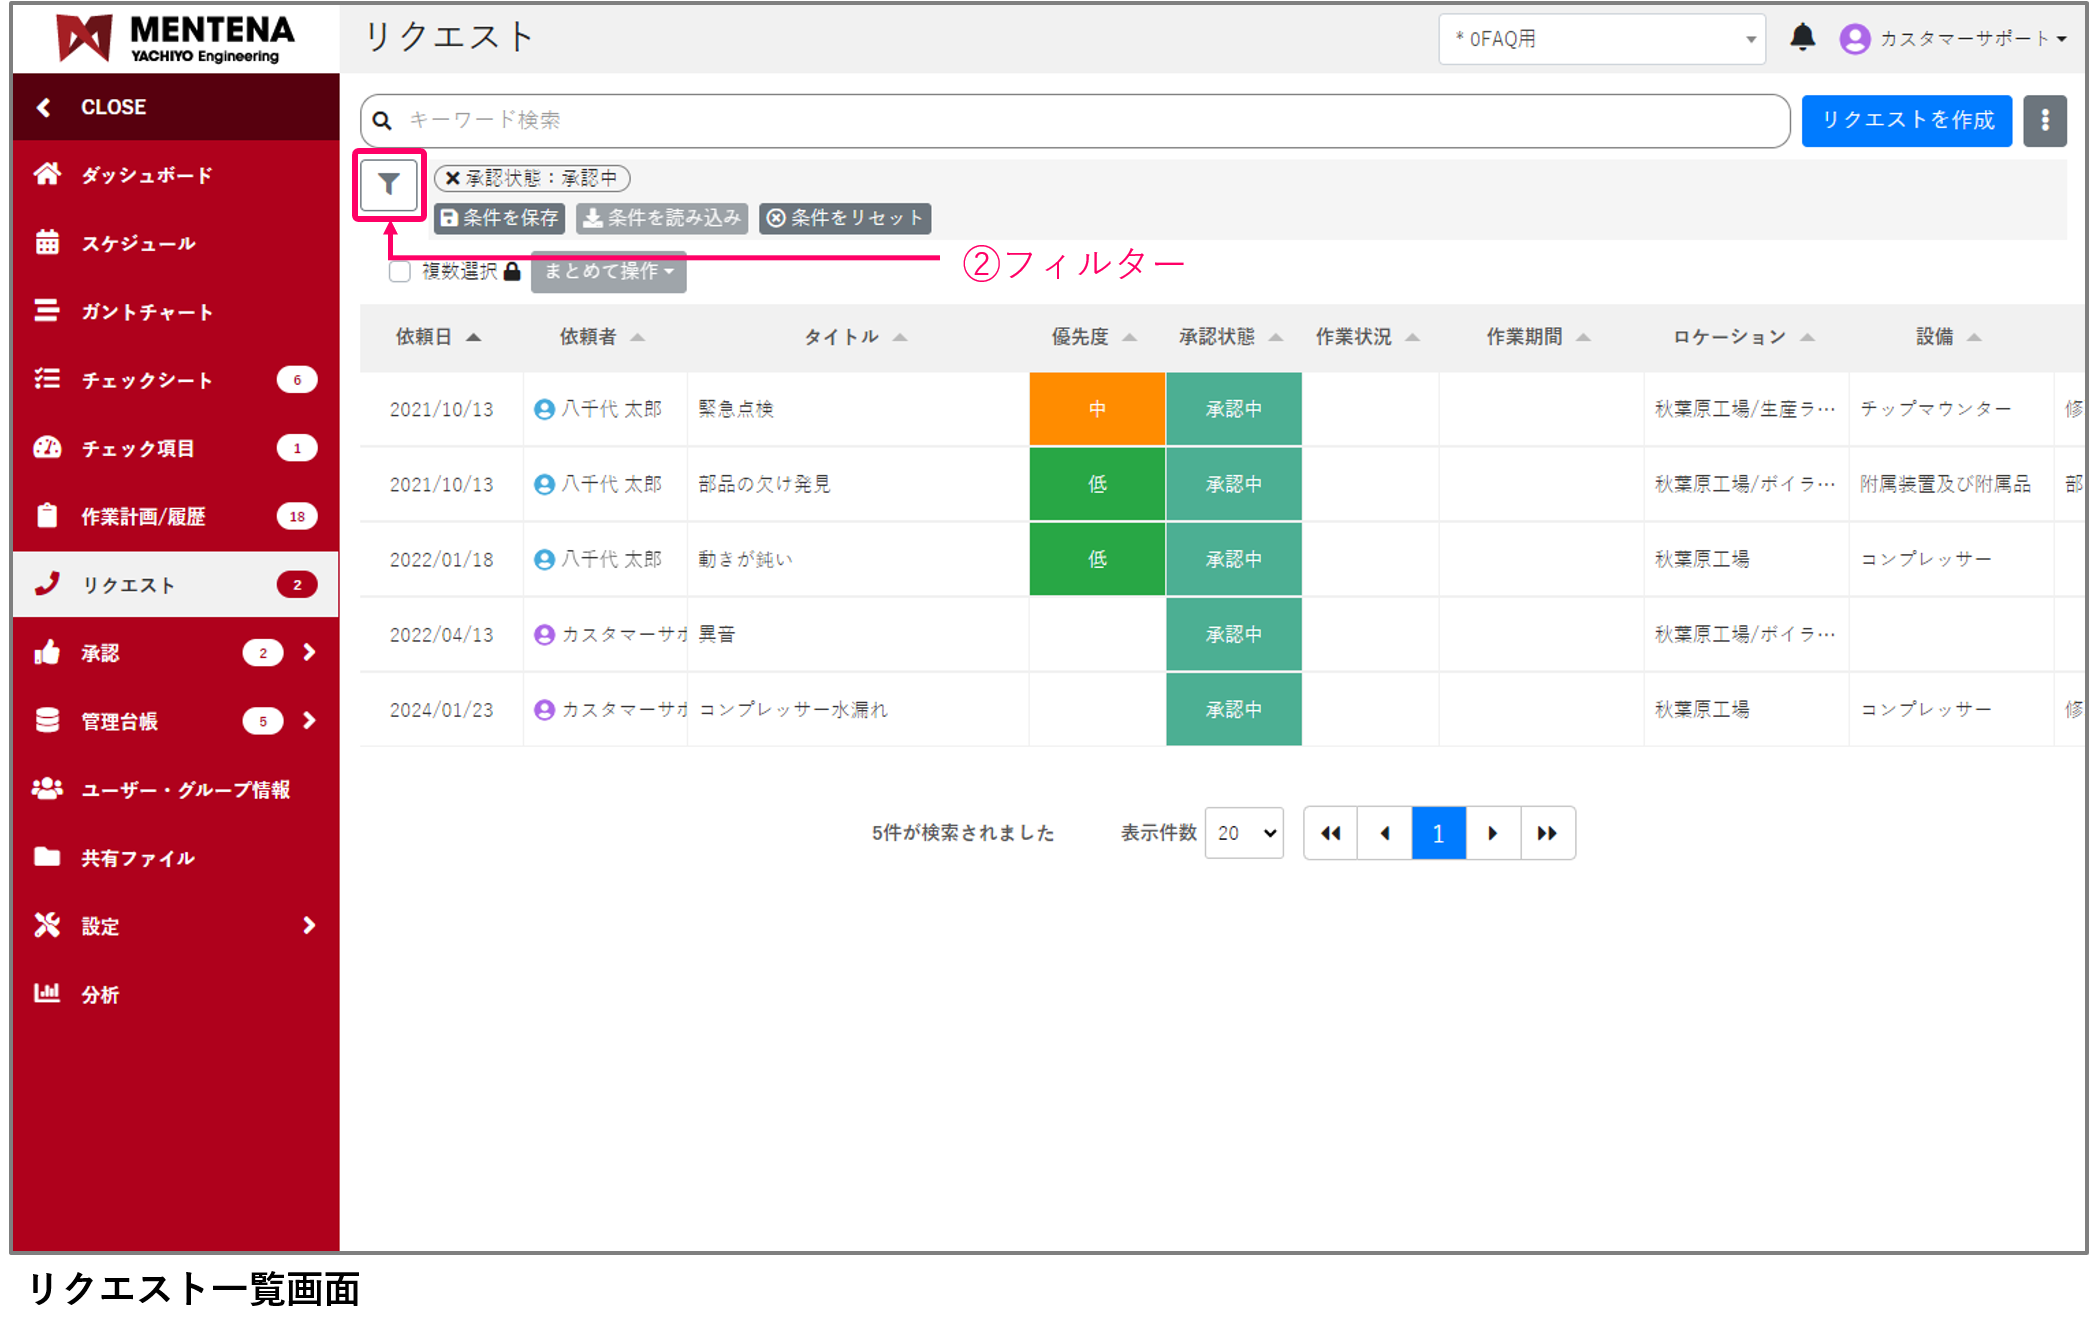Change 表示件数 dropdown set to 20

[x=1244, y=833]
